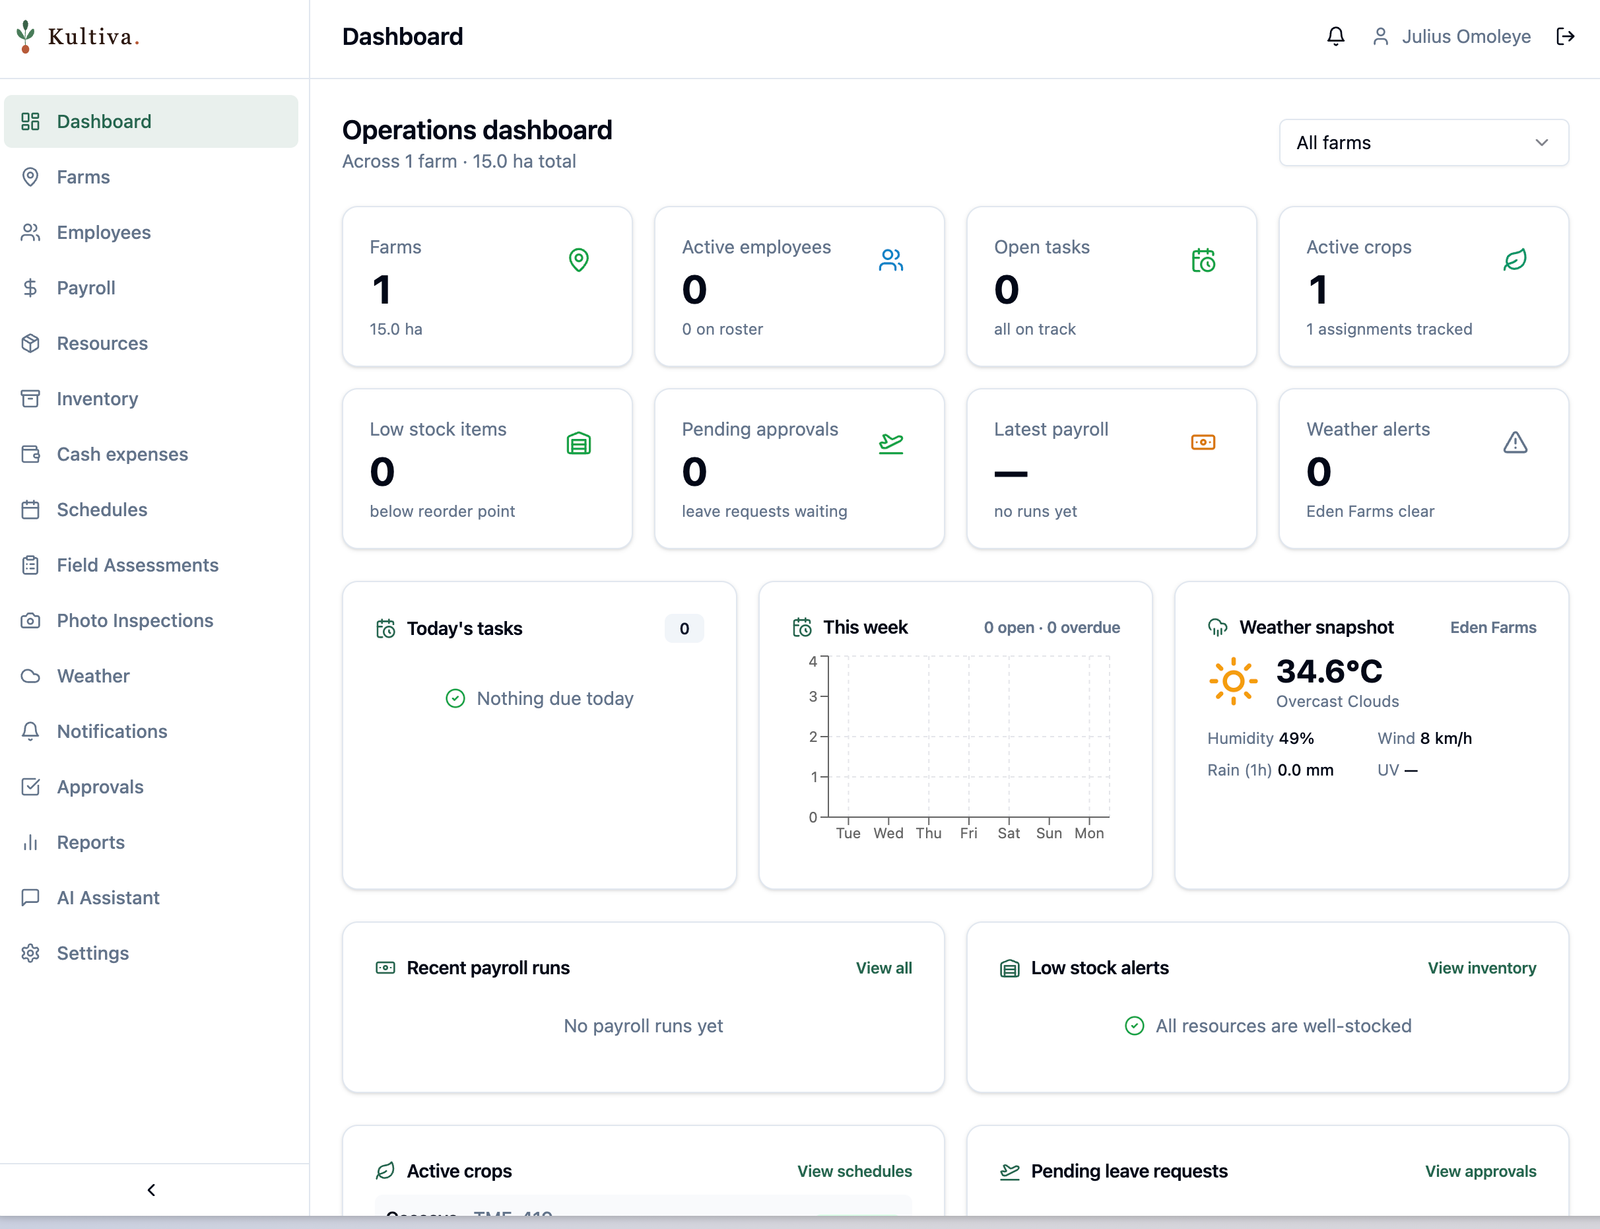Click the This week chart area
Viewport: 1600px width, 1229px height.
point(955,747)
